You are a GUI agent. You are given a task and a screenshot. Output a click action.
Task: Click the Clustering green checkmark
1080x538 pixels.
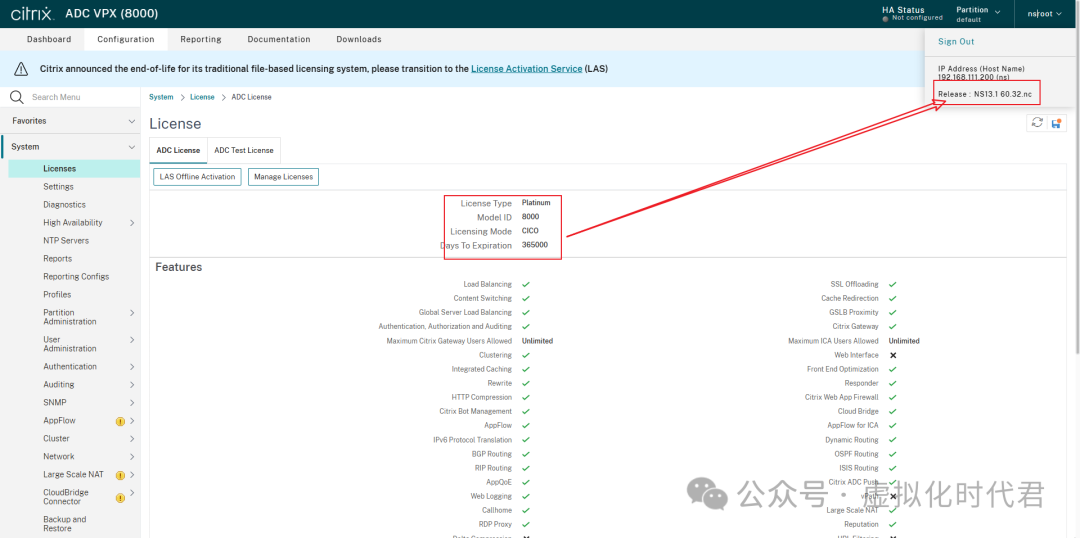coord(526,355)
